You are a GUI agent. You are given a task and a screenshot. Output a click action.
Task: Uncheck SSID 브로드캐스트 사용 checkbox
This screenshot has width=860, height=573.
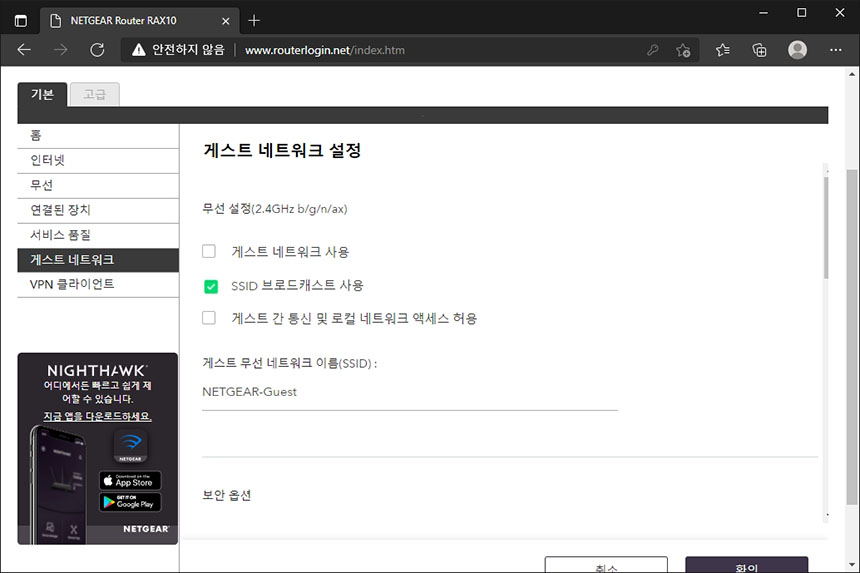pos(211,286)
